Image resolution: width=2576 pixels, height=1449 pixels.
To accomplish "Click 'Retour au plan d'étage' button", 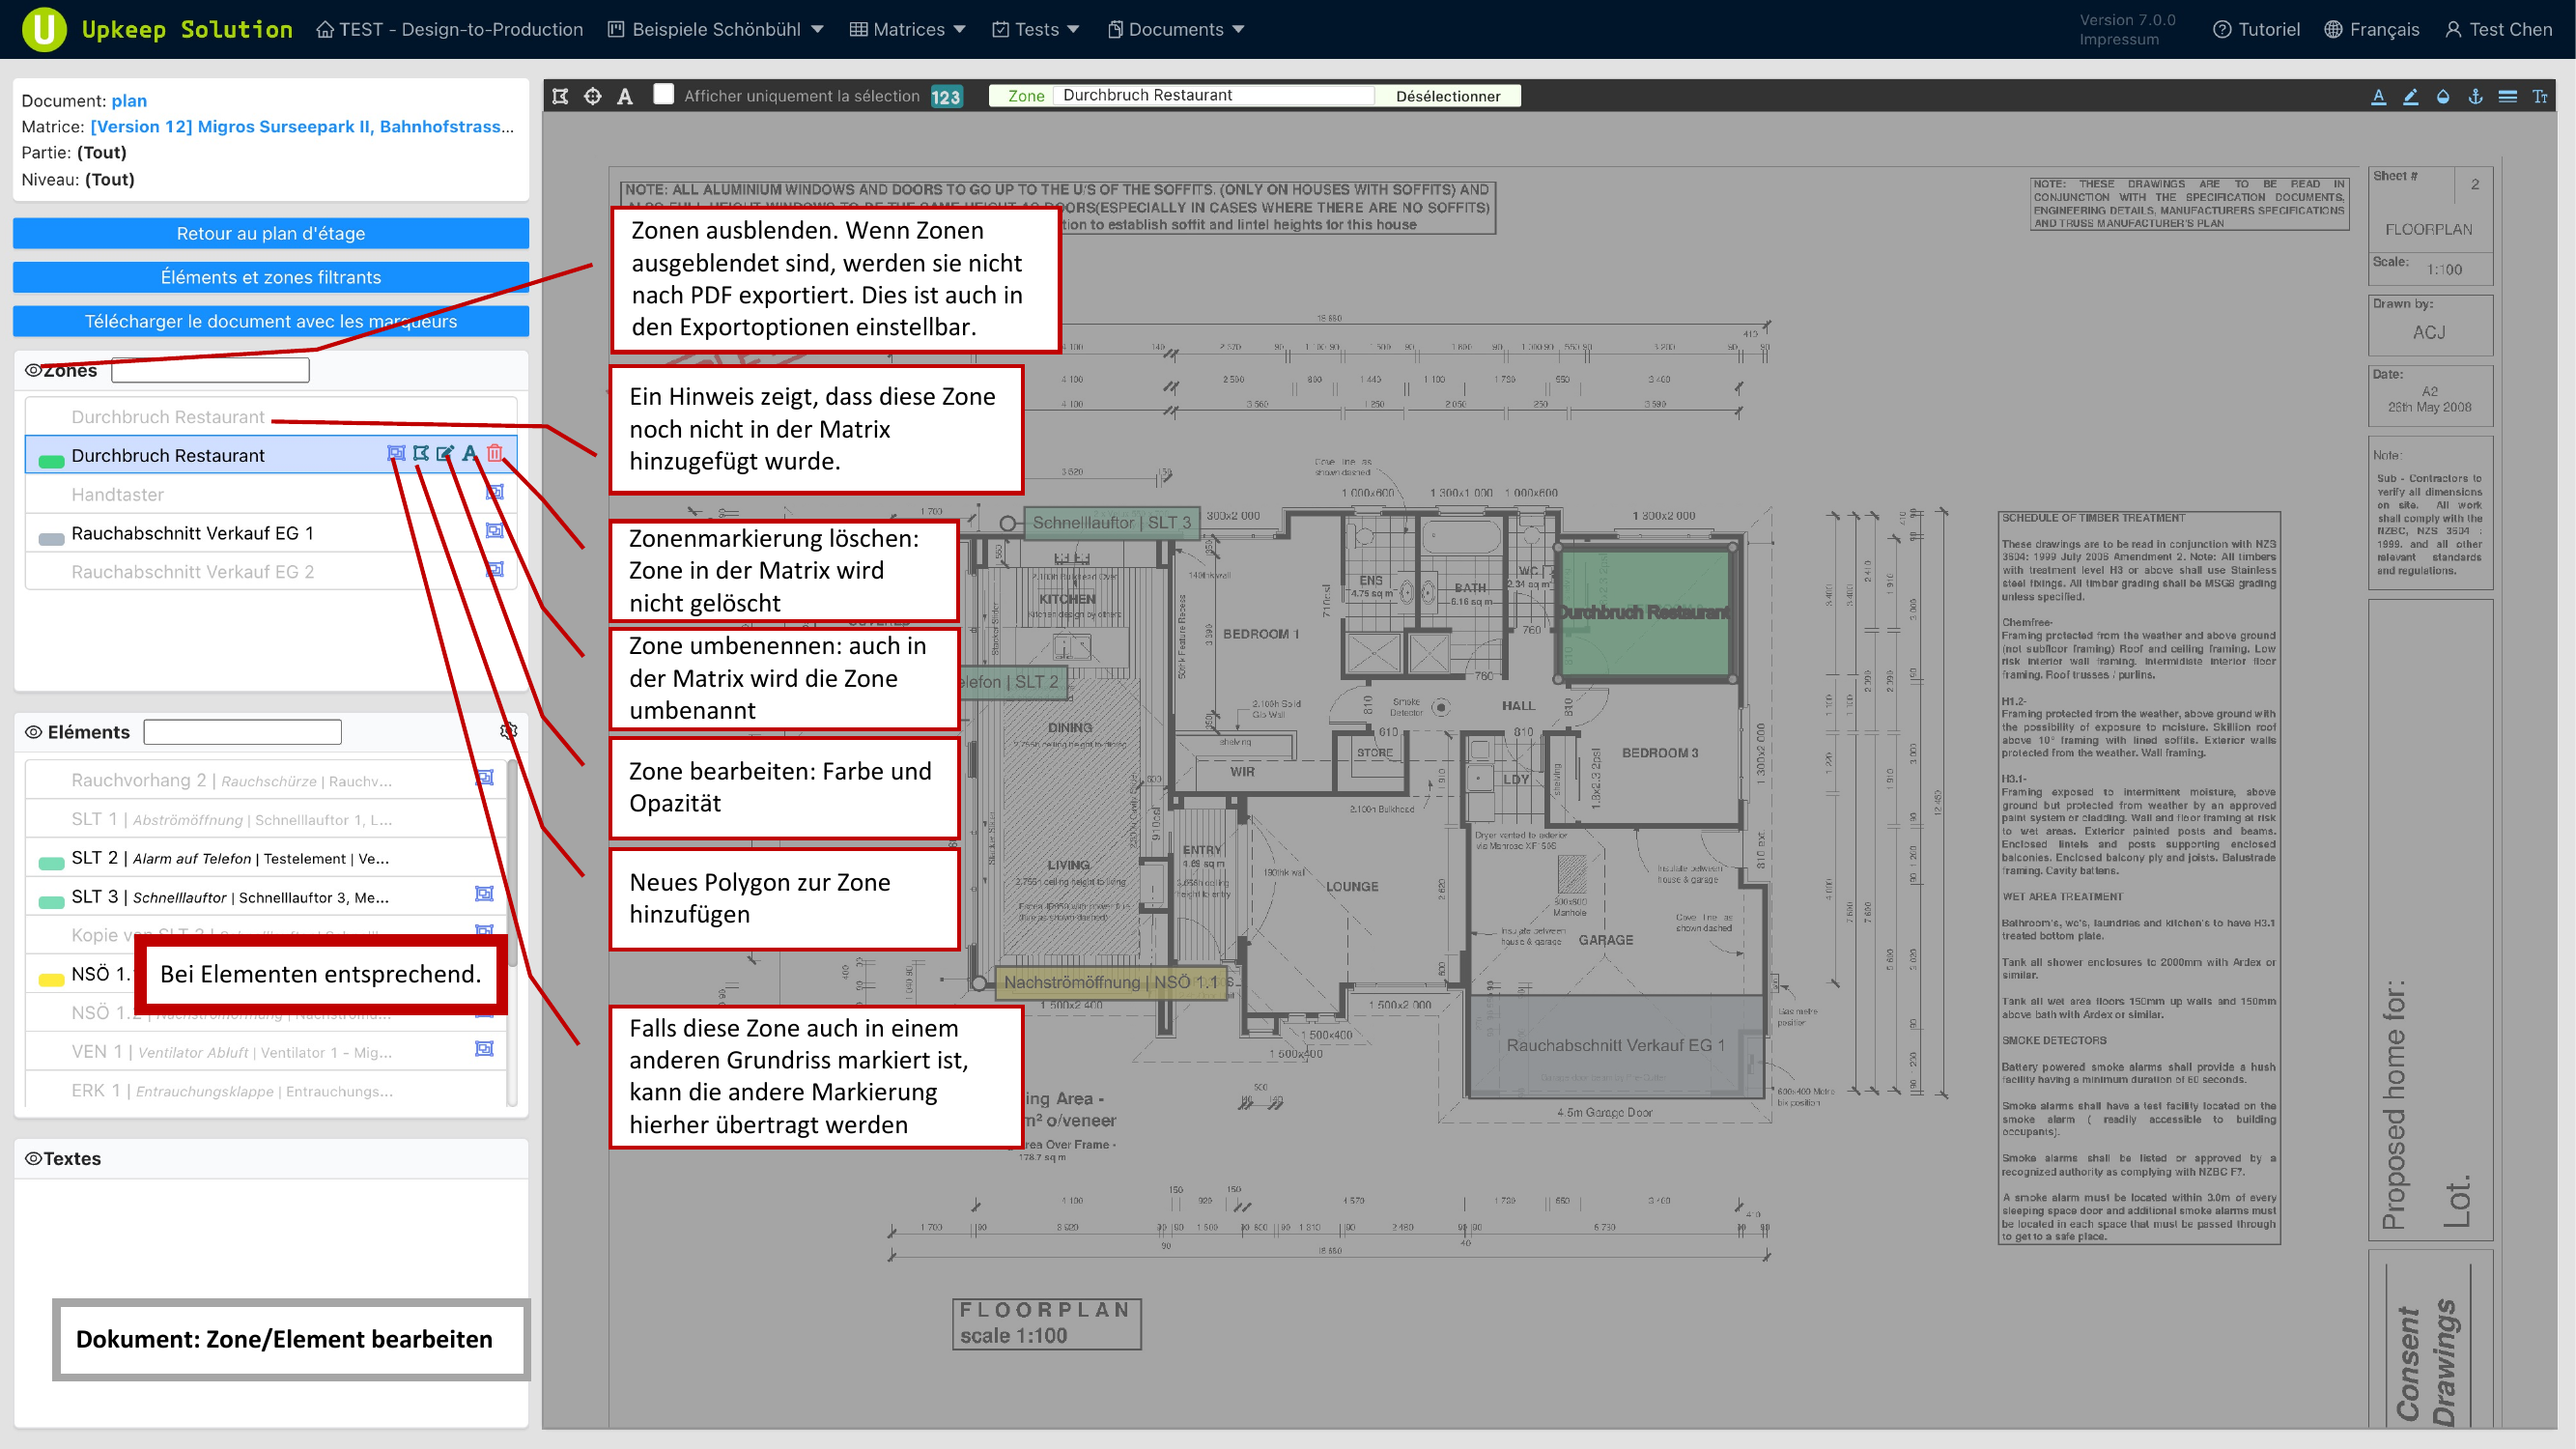I will tap(271, 233).
